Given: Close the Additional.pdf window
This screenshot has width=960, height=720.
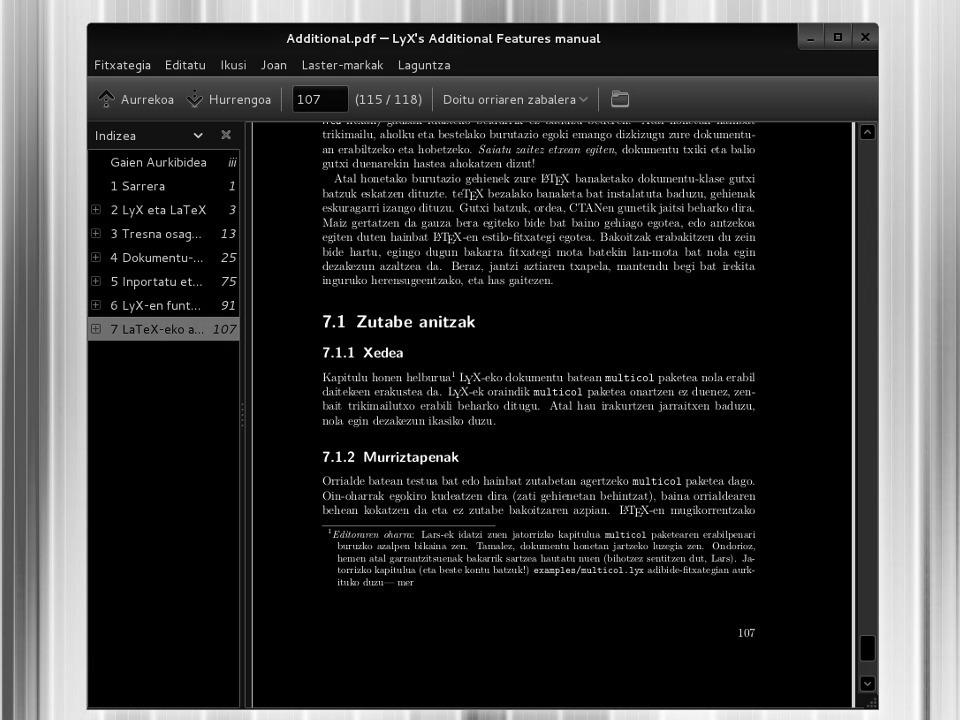Looking at the screenshot, I should coord(864,37).
